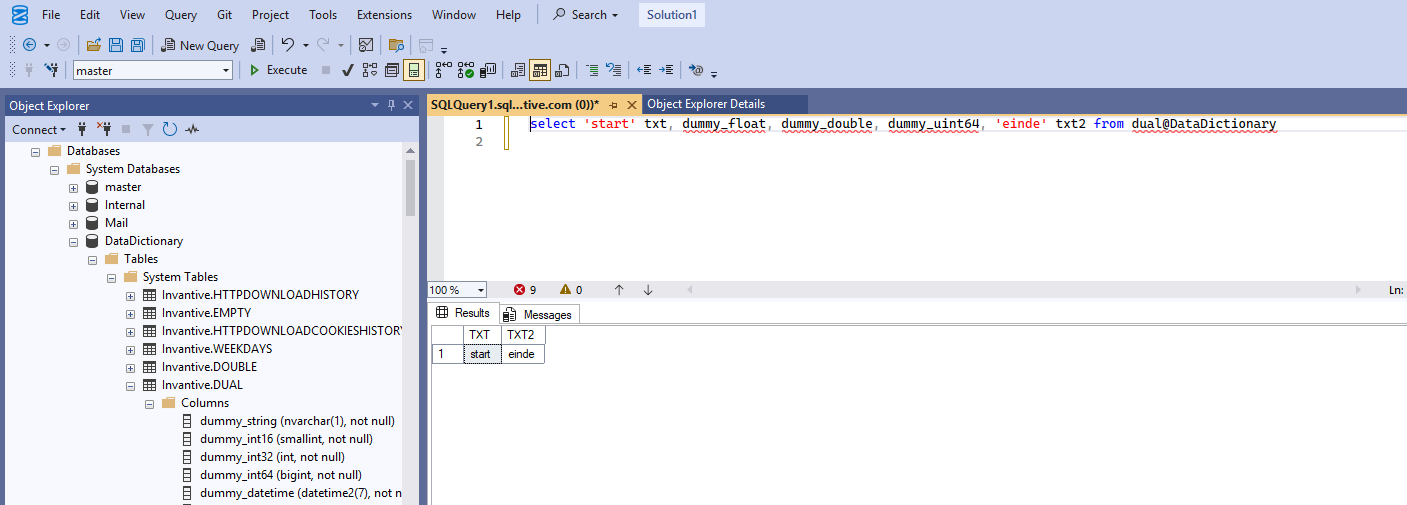Click the Save All icon
Screen dimensions: 1407x505
[137, 45]
